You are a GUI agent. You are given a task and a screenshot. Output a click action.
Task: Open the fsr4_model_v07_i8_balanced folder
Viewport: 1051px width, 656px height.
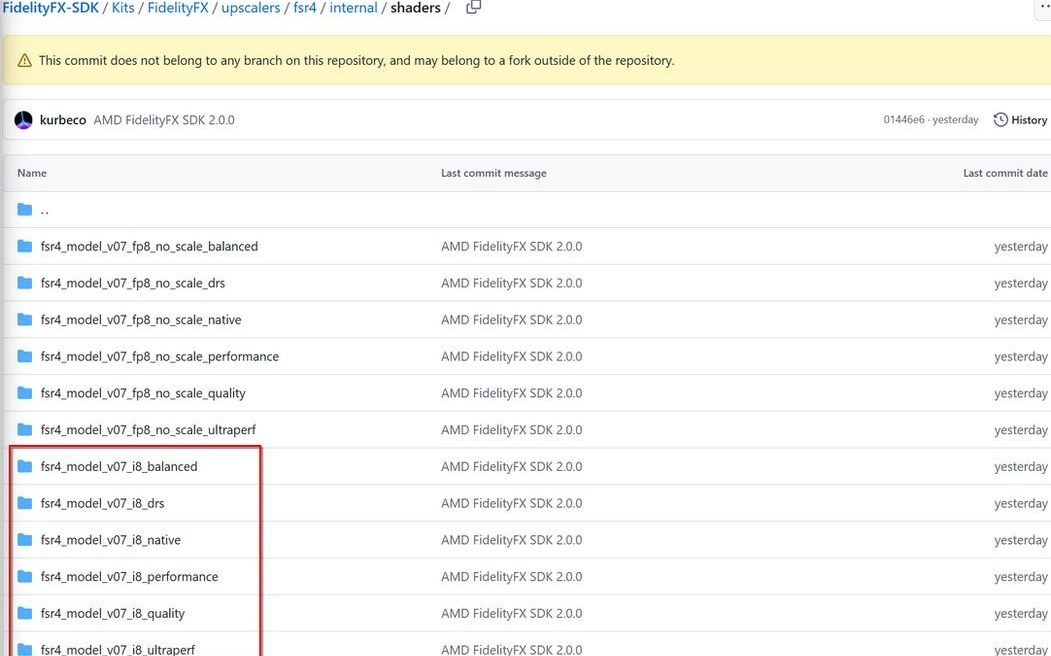(x=119, y=466)
